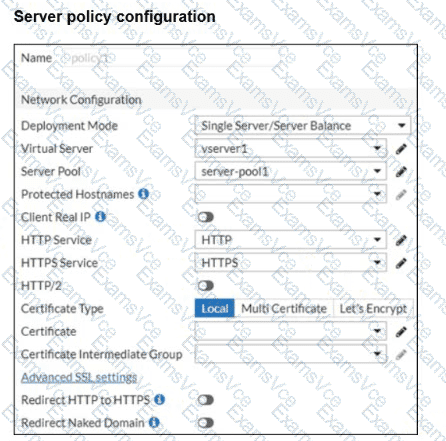The width and height of the screenshot is (446, 441).
Task: Open the Deployment Mode dropdown
Action: (x=303, y=126)
